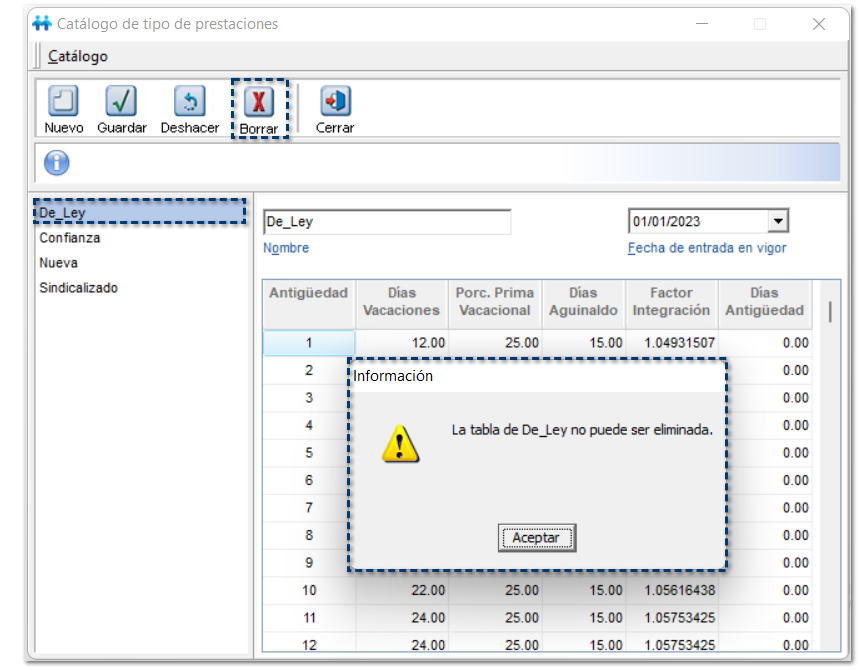This screenshot has height=670, width=860.
Task: Click the app icon in title bar
Action: [41, 23]
